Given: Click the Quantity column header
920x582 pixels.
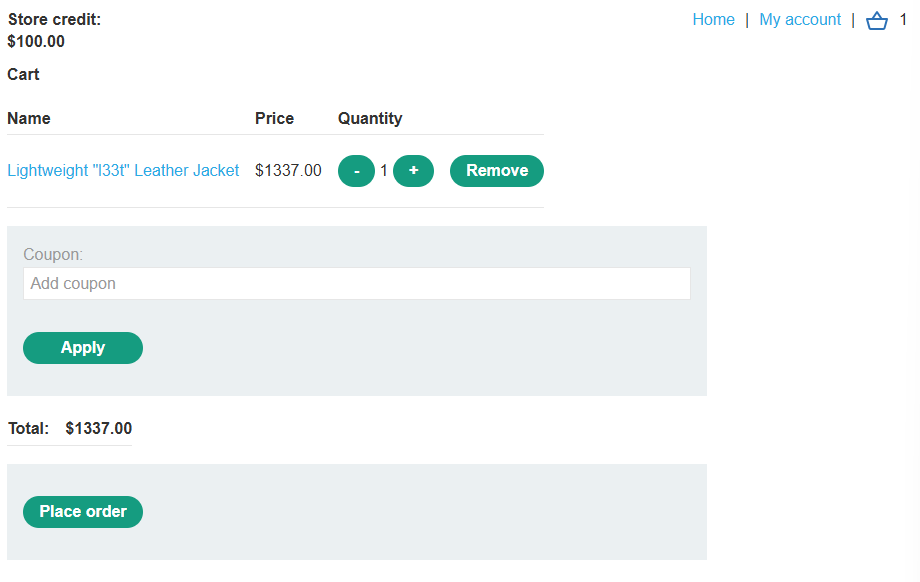Looking at the screenshot, I should click(370, 119).
